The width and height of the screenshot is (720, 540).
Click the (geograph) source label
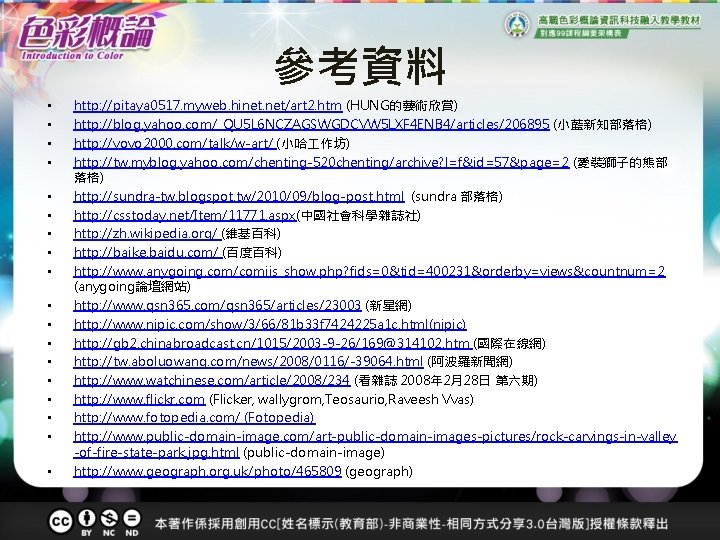click(x=379, y=472)
